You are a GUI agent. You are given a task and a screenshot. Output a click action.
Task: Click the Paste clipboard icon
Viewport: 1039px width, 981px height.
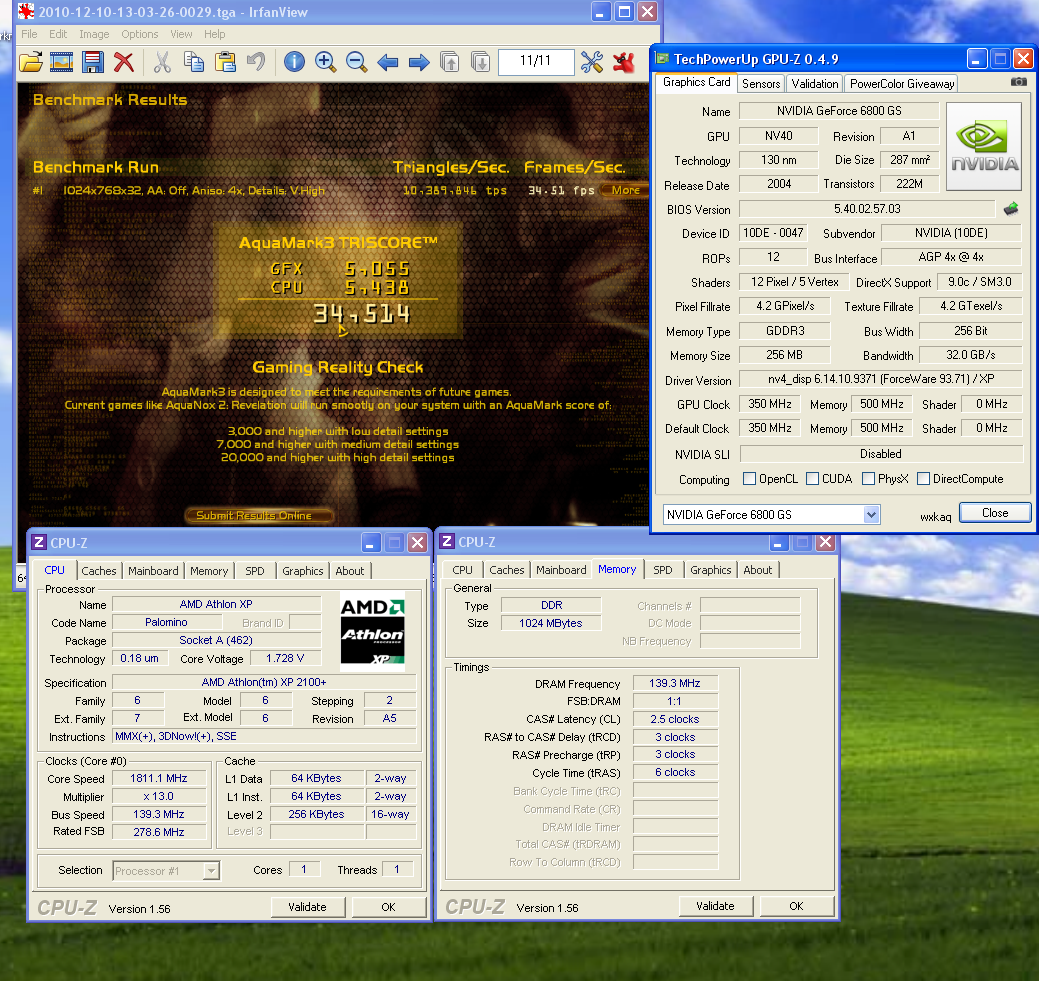click(x=225, y=62)
